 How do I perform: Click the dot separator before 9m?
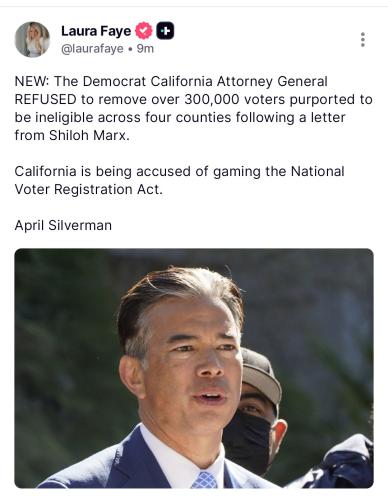(x=130, y=49)
